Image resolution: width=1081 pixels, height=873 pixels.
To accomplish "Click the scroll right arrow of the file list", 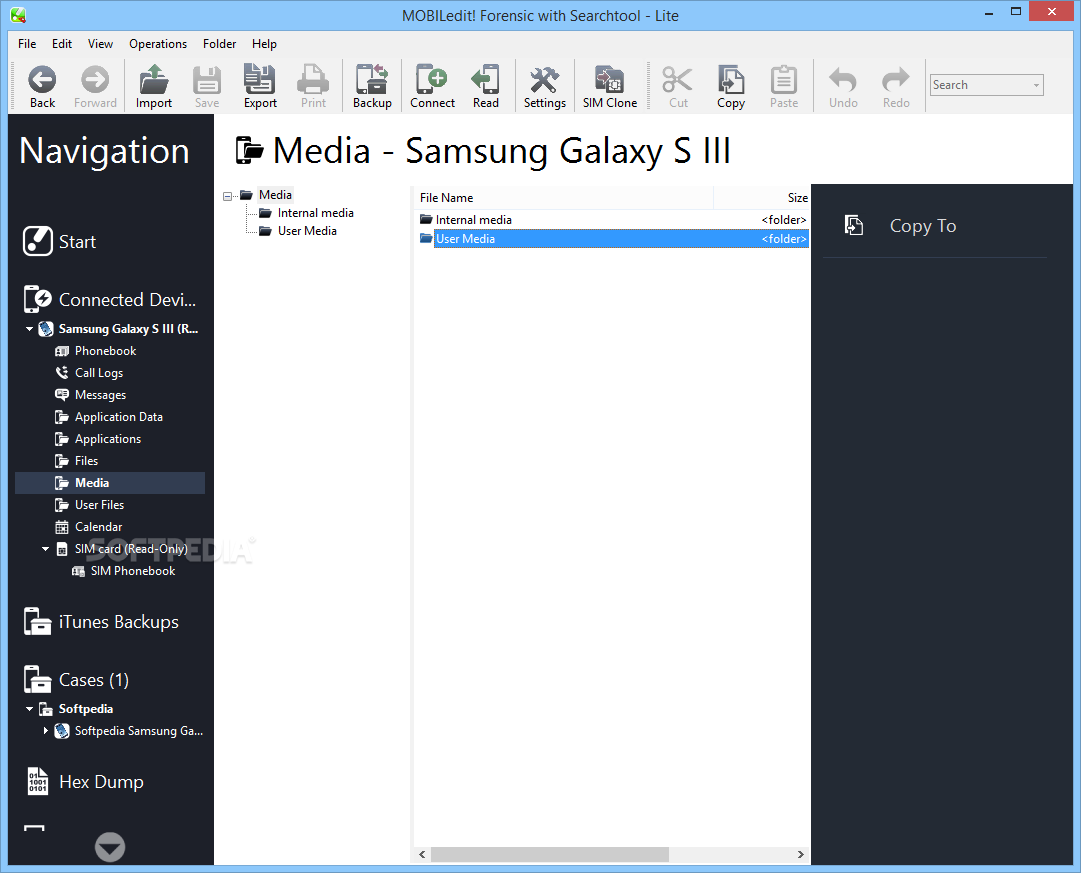I will 800,854.
